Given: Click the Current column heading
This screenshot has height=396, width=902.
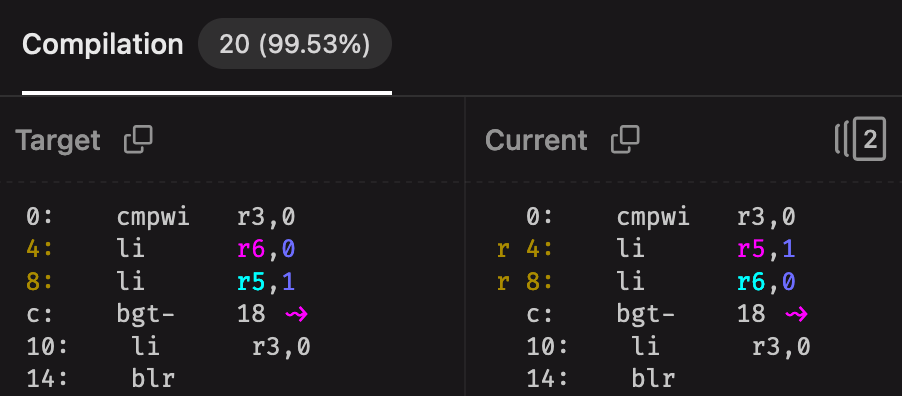Looking at the screenshot, I should (x=536, y=140).
